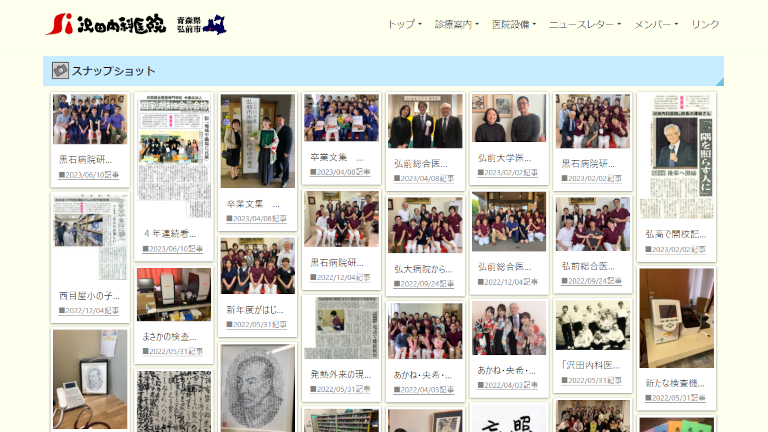The height and width of the screenshot is (432, 768).
Task: Expand the メンバー dropdown menu
Action: tap(656, 24)
